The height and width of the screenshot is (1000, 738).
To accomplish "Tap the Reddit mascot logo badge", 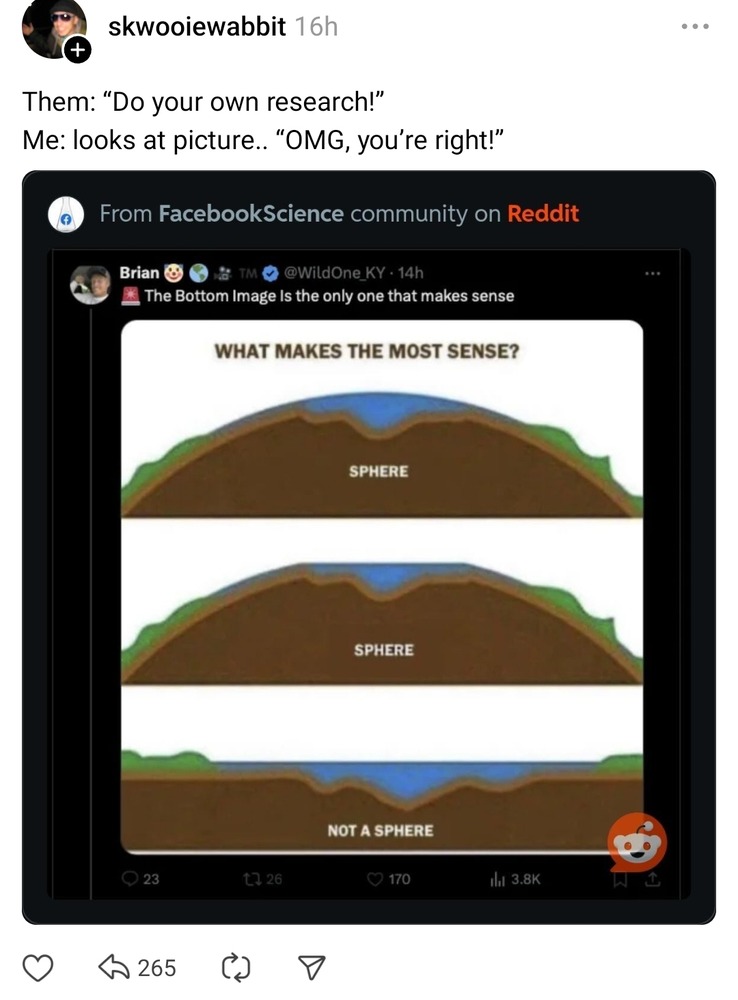I will pyautogui.click(x=637, y=842).
